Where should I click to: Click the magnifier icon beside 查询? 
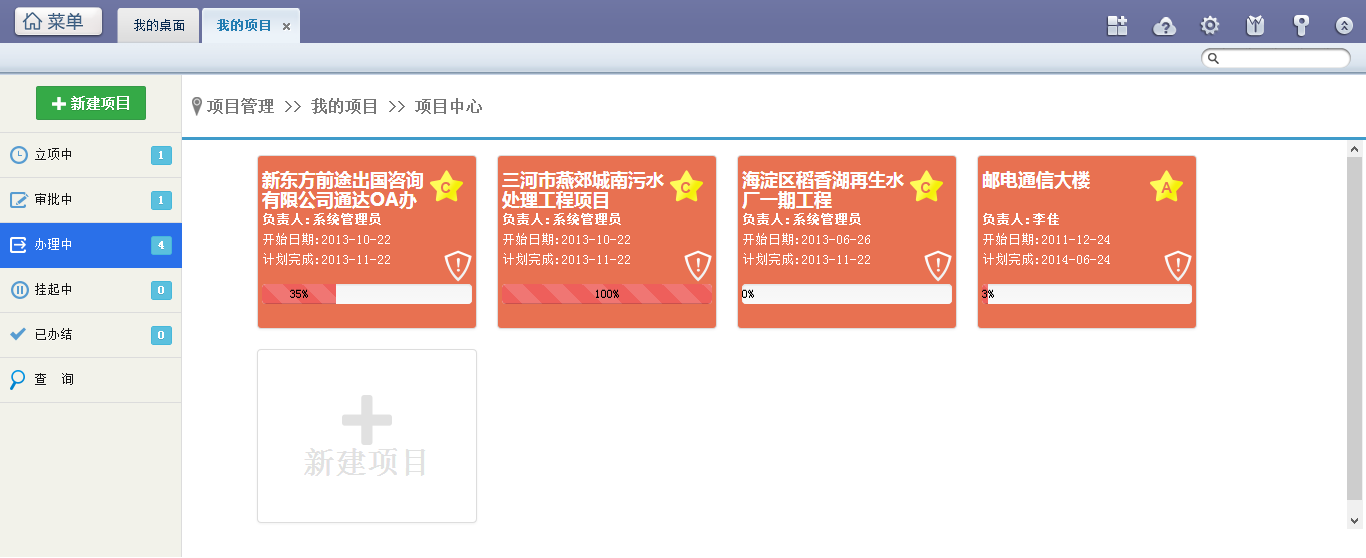click(x=18, y=380)
